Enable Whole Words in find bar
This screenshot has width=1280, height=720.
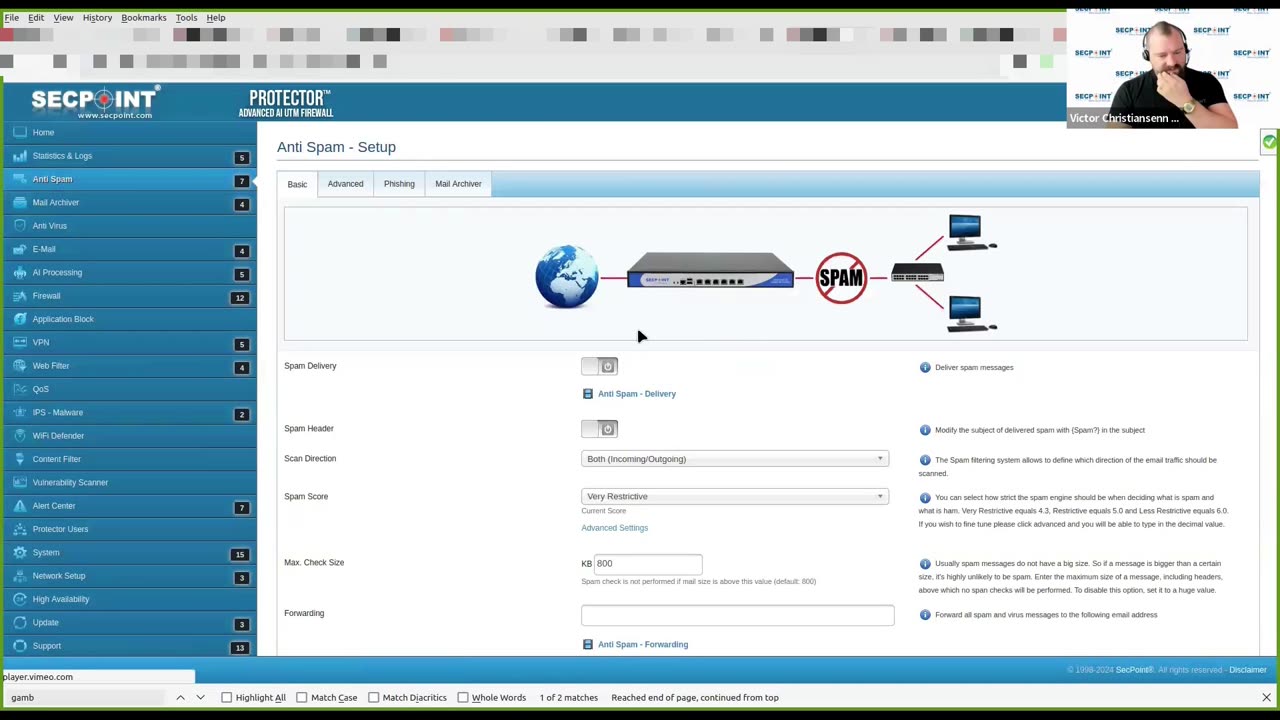[463, 697]
